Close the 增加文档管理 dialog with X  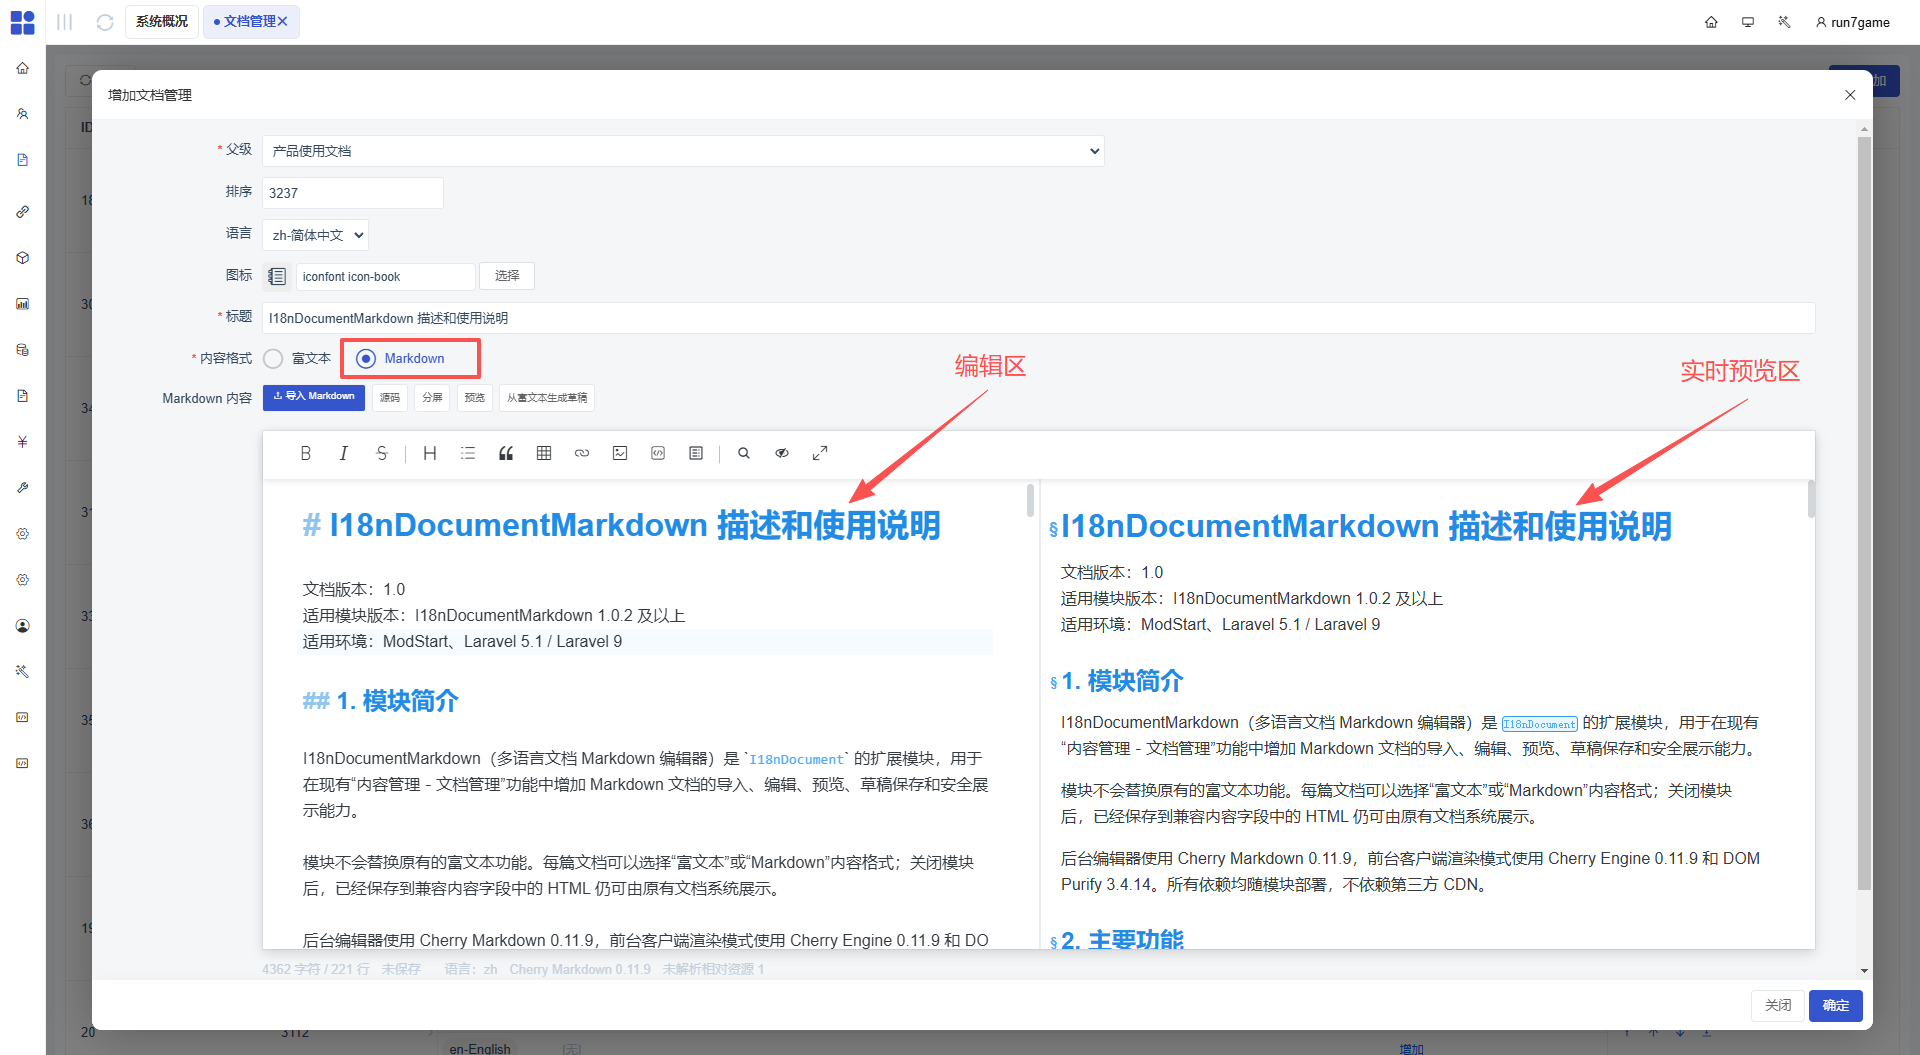point(1850,95)
